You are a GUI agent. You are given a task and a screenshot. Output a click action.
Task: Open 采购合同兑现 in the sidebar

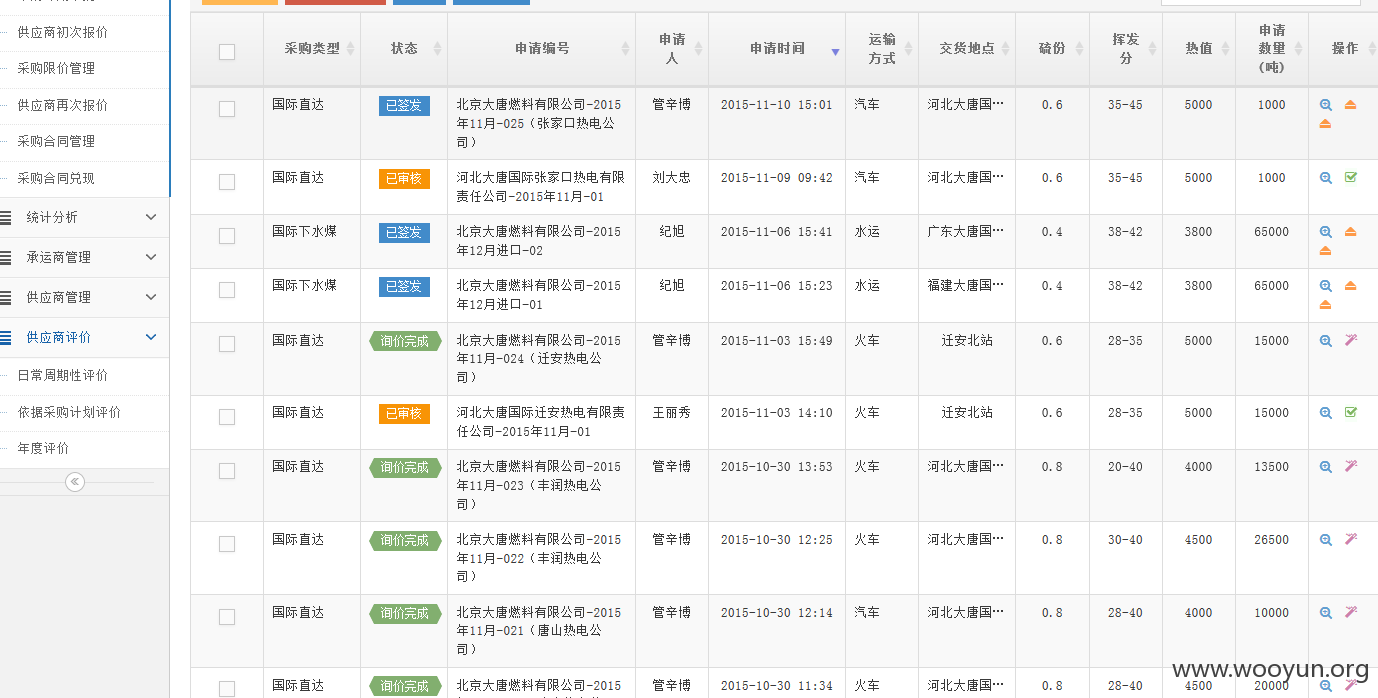(x=56, y=178)
